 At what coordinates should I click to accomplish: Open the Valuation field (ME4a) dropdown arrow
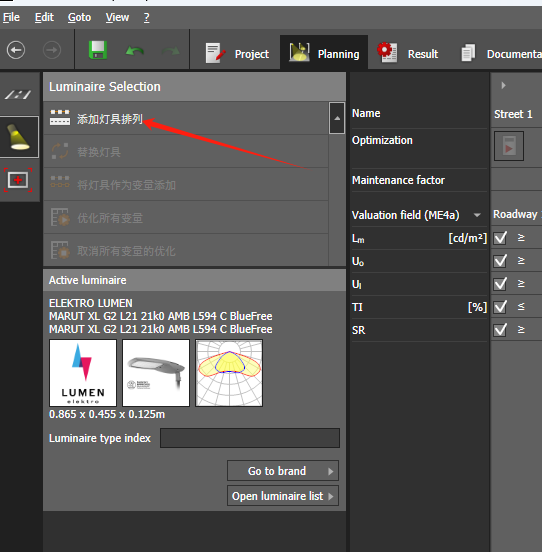point(477,215)
